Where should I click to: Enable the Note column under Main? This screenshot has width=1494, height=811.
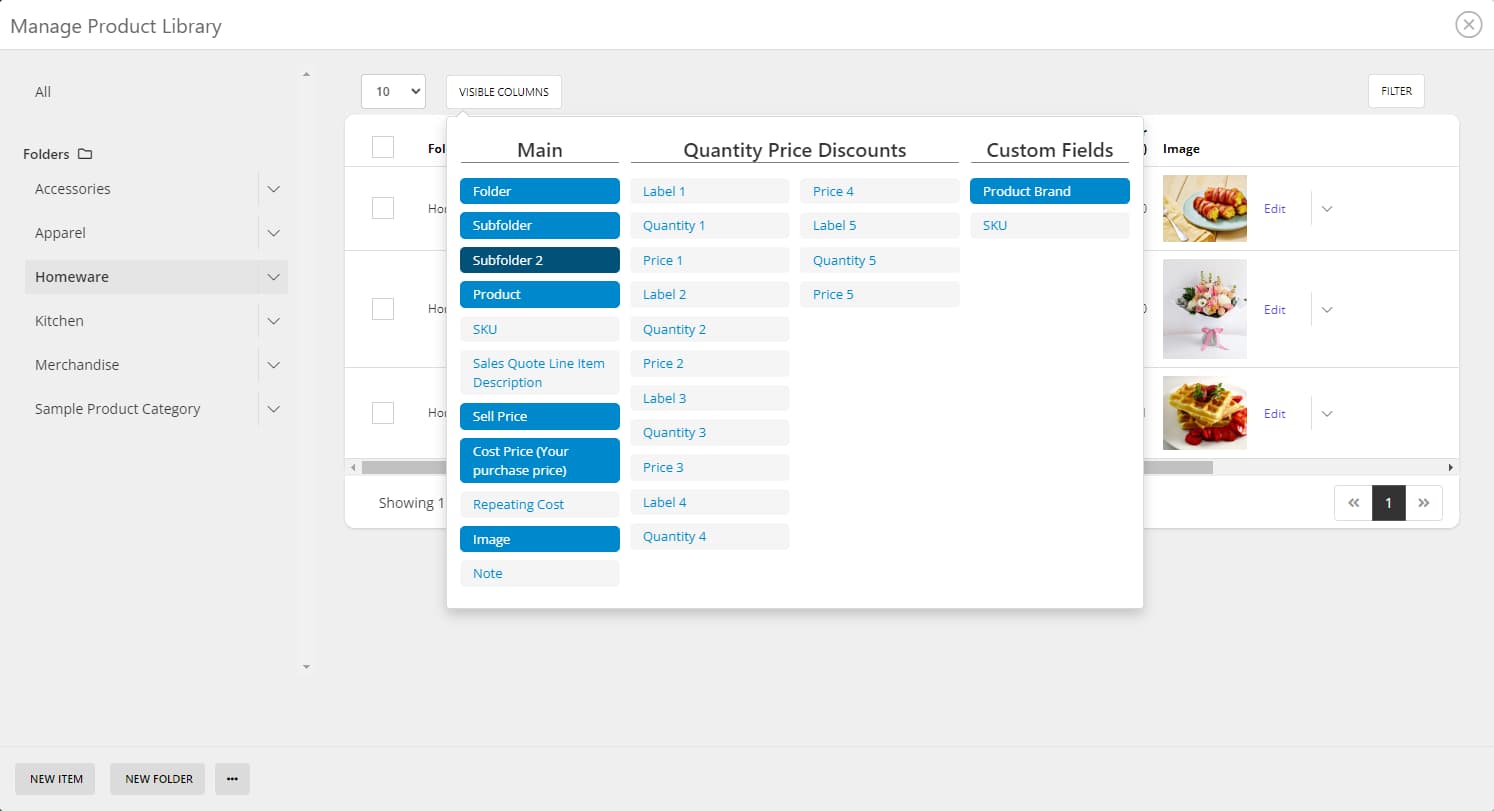(x=539, y=573)
